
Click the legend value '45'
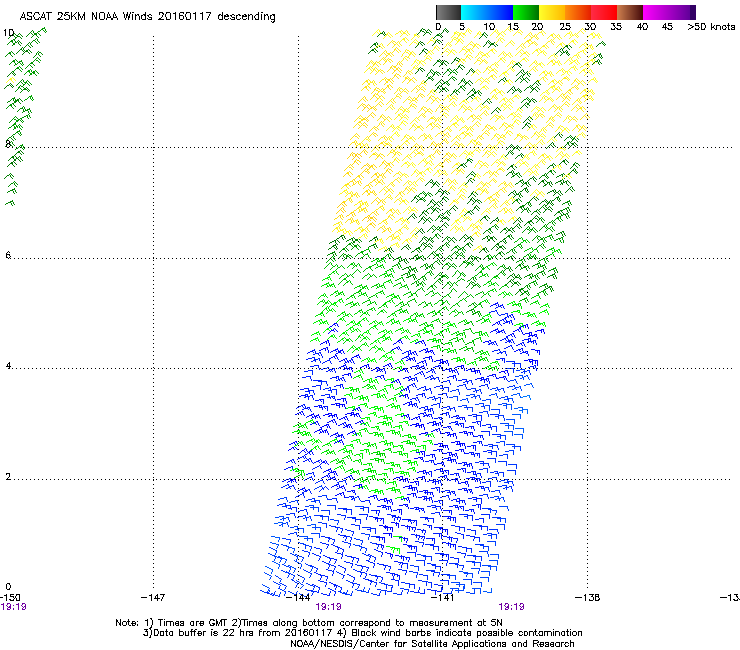coord(667,27)
